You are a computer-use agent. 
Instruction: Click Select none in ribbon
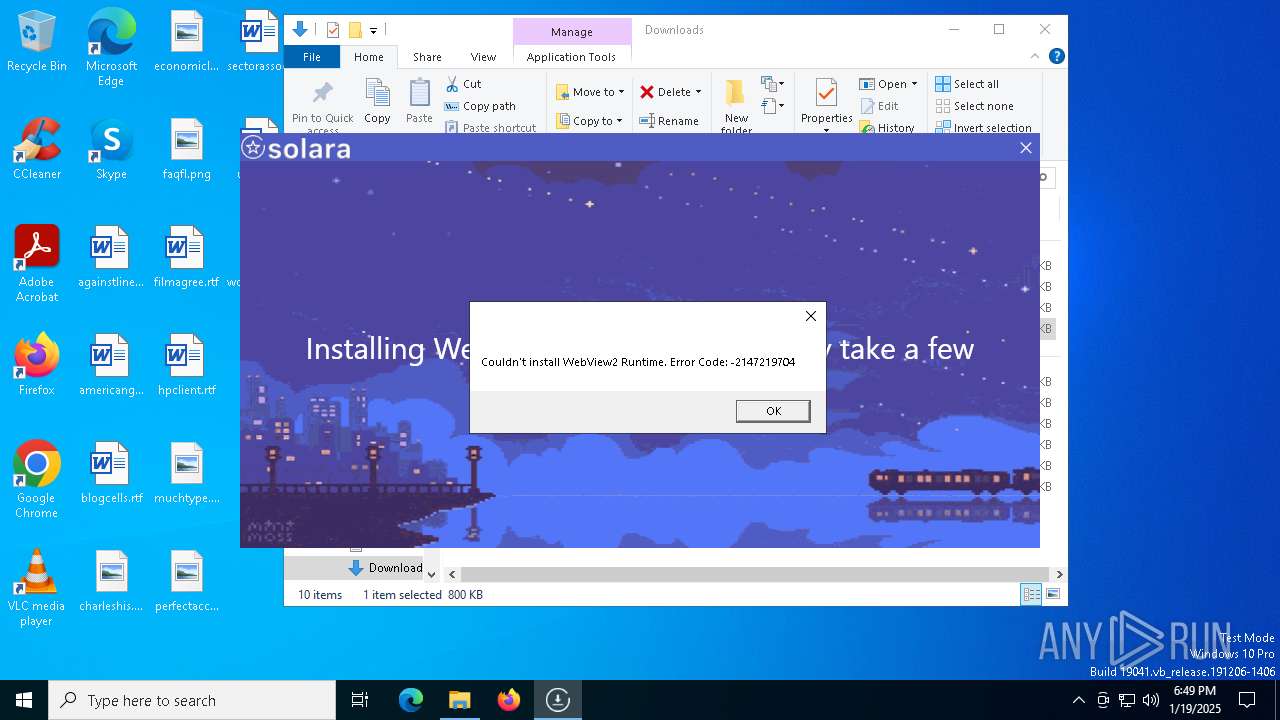tap(974, 106)
